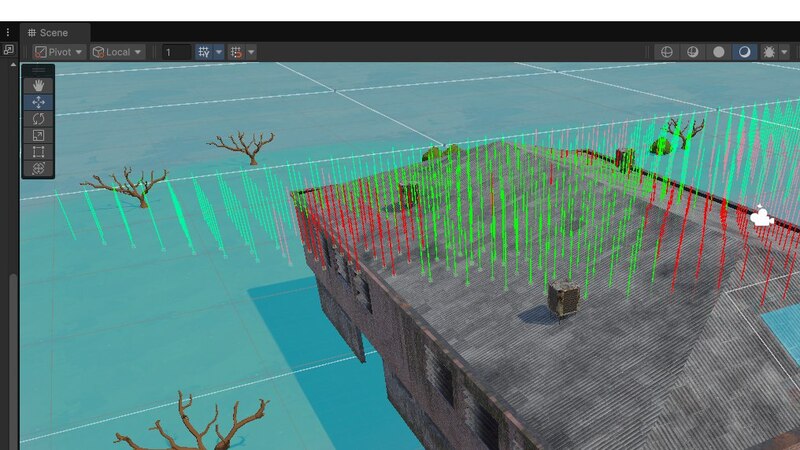
Task: Open the Local handle rotation dropdown
Action: (x=117, y=52)
